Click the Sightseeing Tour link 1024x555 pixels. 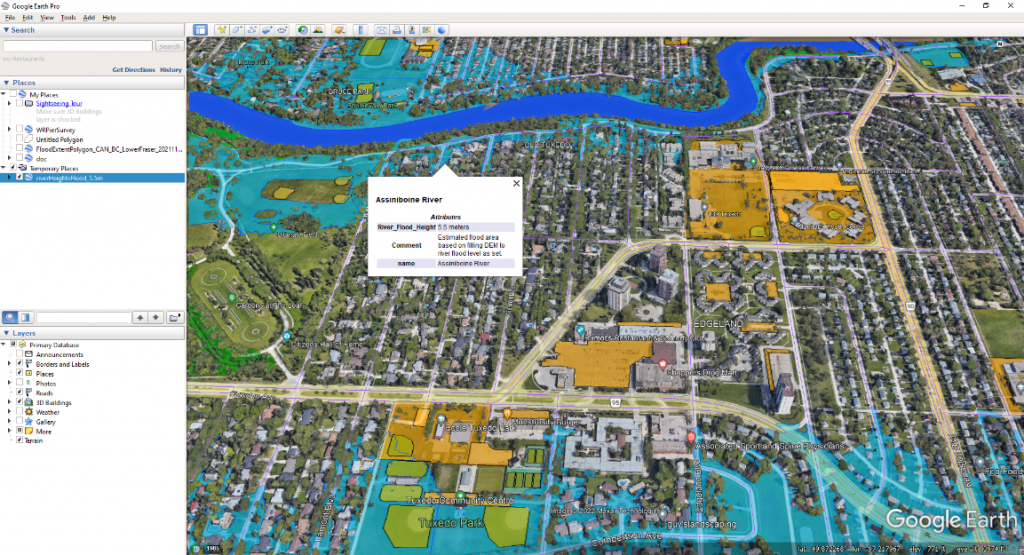(x=59, y=103)
